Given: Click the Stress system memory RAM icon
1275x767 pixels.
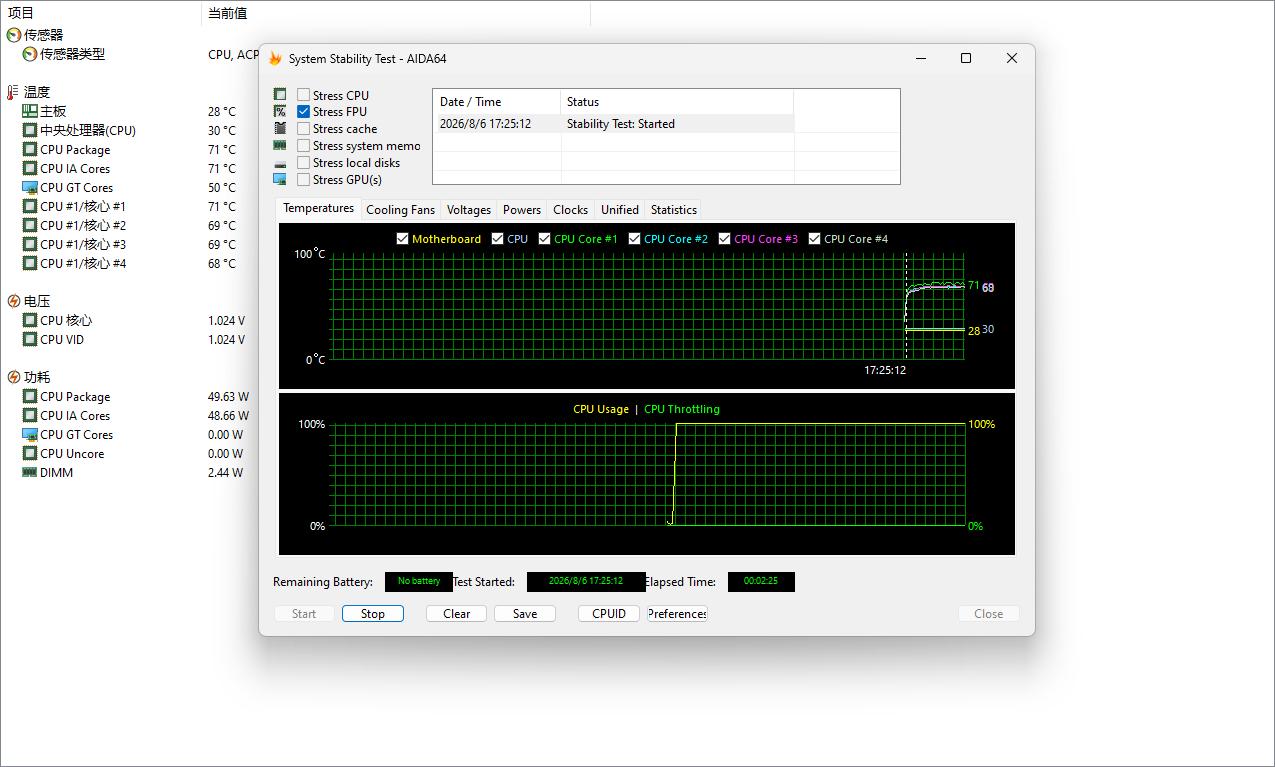Looking at the screenshot, I should point(280,146).
